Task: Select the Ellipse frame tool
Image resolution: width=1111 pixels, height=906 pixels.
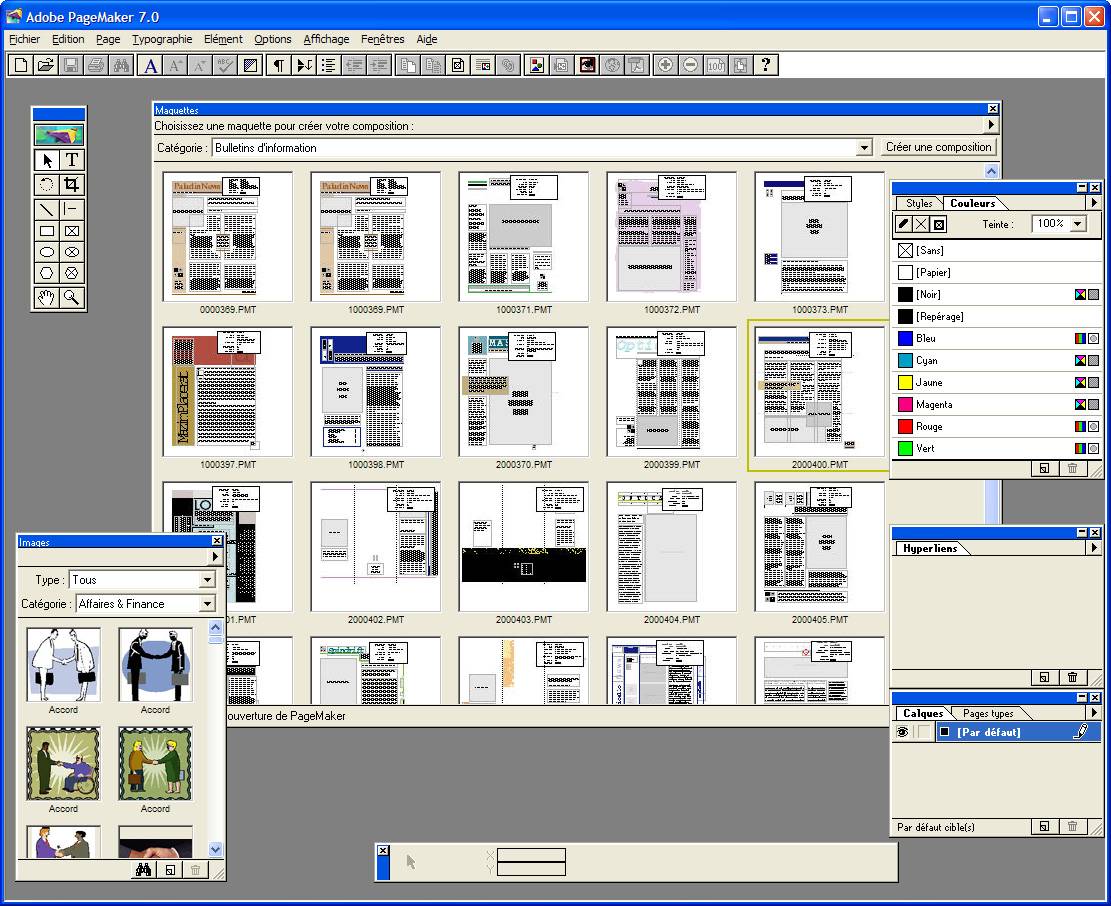Action: [74, 252]
